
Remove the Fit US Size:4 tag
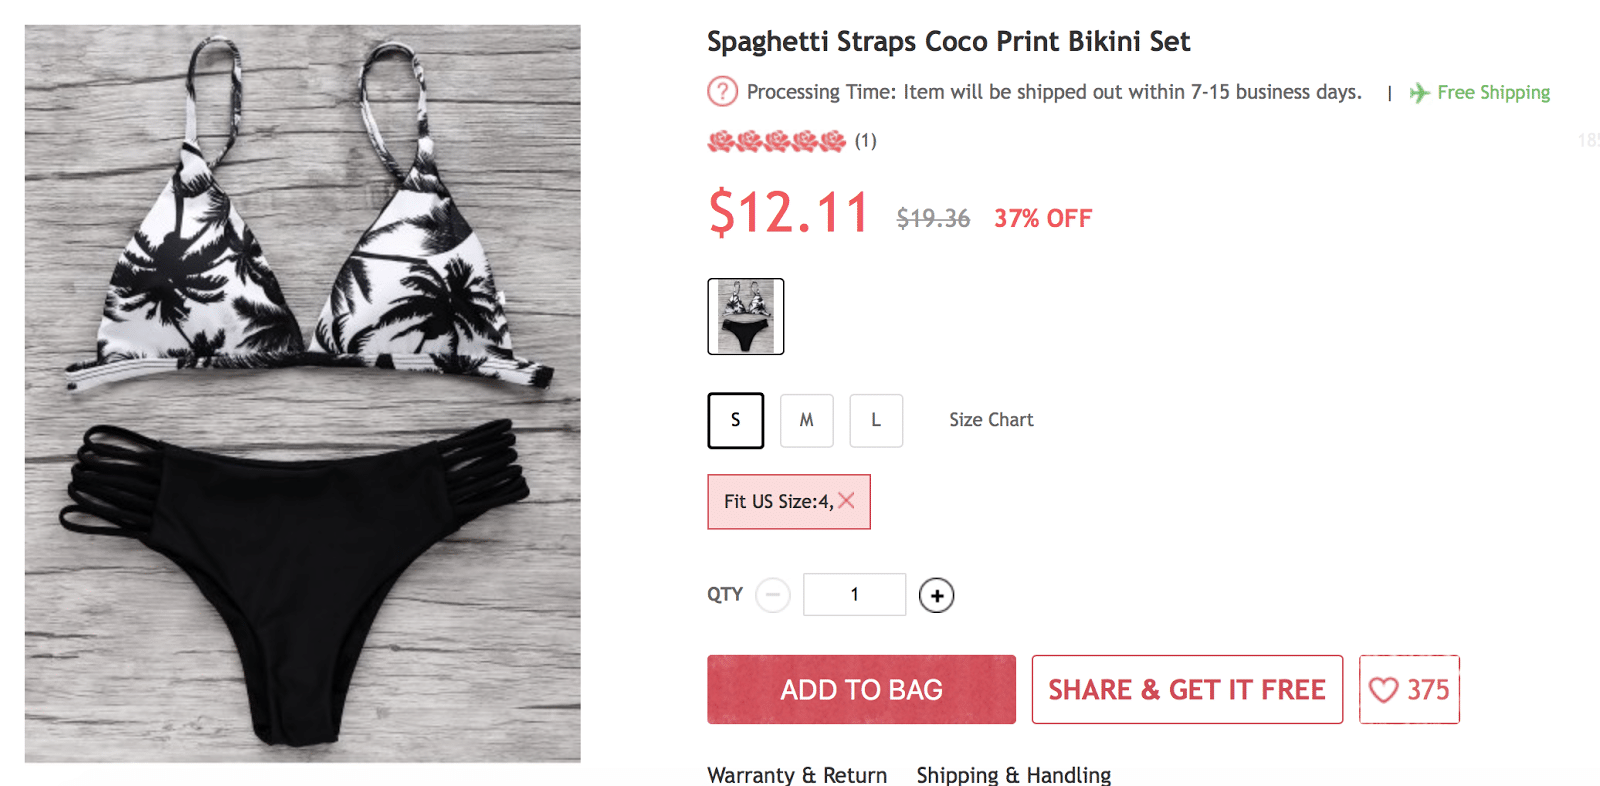(x=847, y=501)
